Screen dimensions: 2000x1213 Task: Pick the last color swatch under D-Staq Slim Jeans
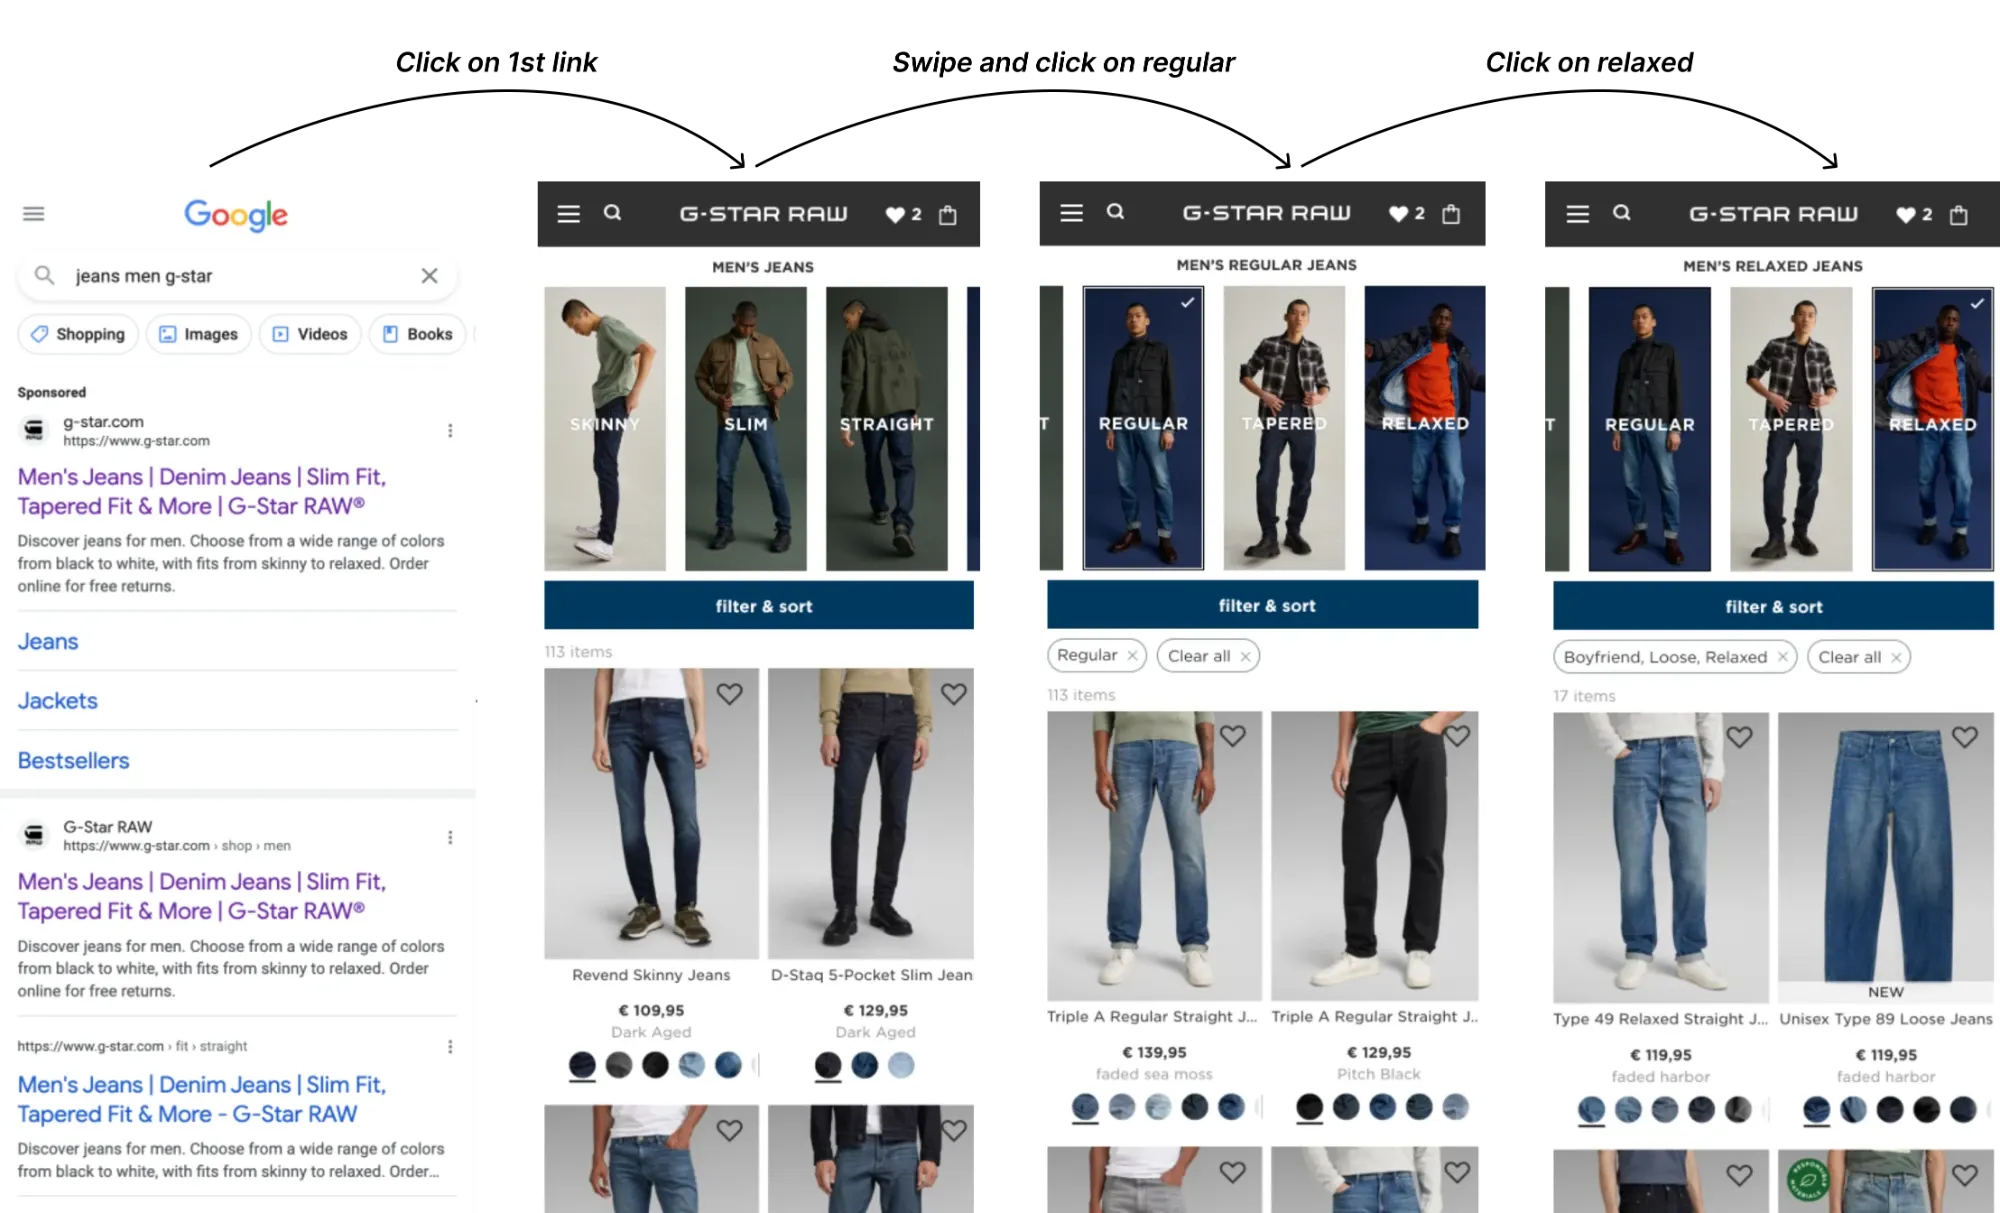point(901,1065)
